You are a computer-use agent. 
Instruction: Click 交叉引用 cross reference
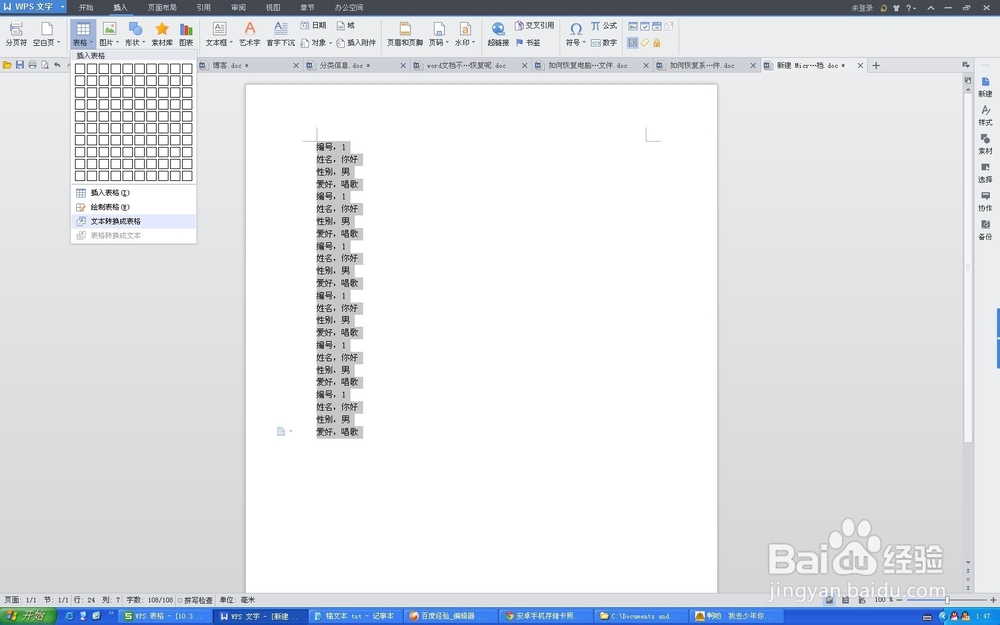534,26
